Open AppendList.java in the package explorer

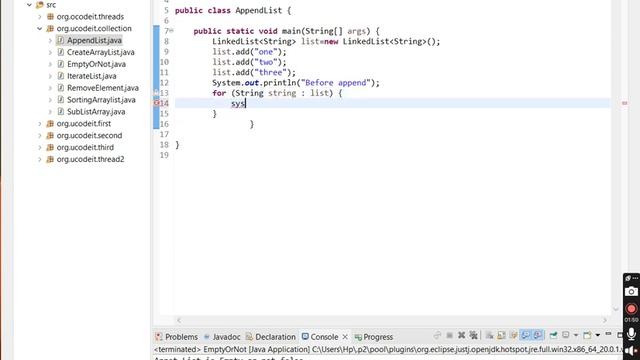[94, 40]
